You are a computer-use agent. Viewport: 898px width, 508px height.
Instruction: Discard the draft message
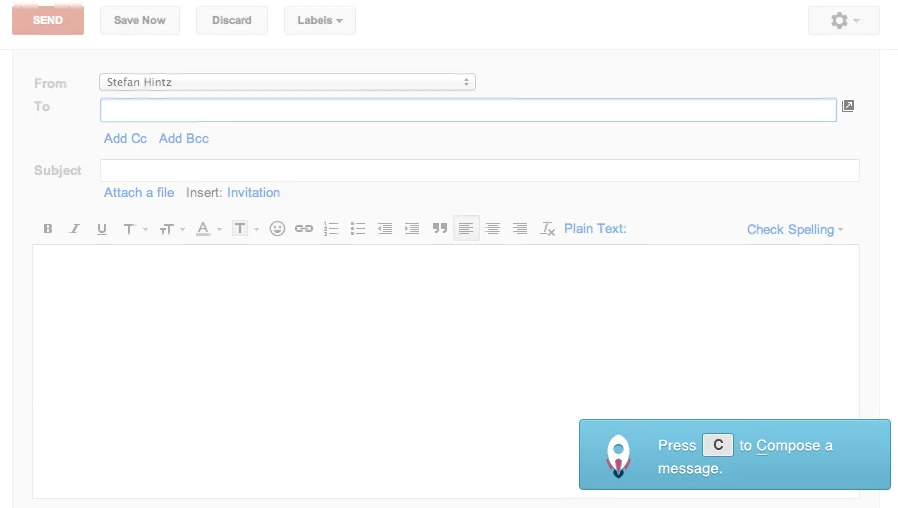point(232,20)
